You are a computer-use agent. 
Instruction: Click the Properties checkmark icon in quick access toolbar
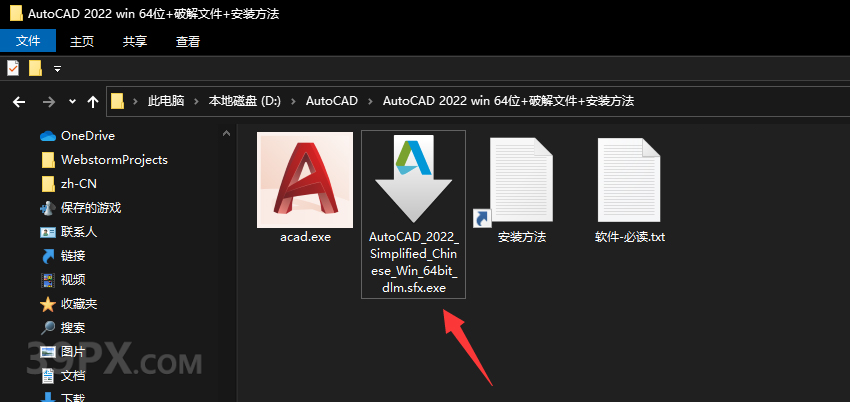pyautogui.click(x=13, y=68)
